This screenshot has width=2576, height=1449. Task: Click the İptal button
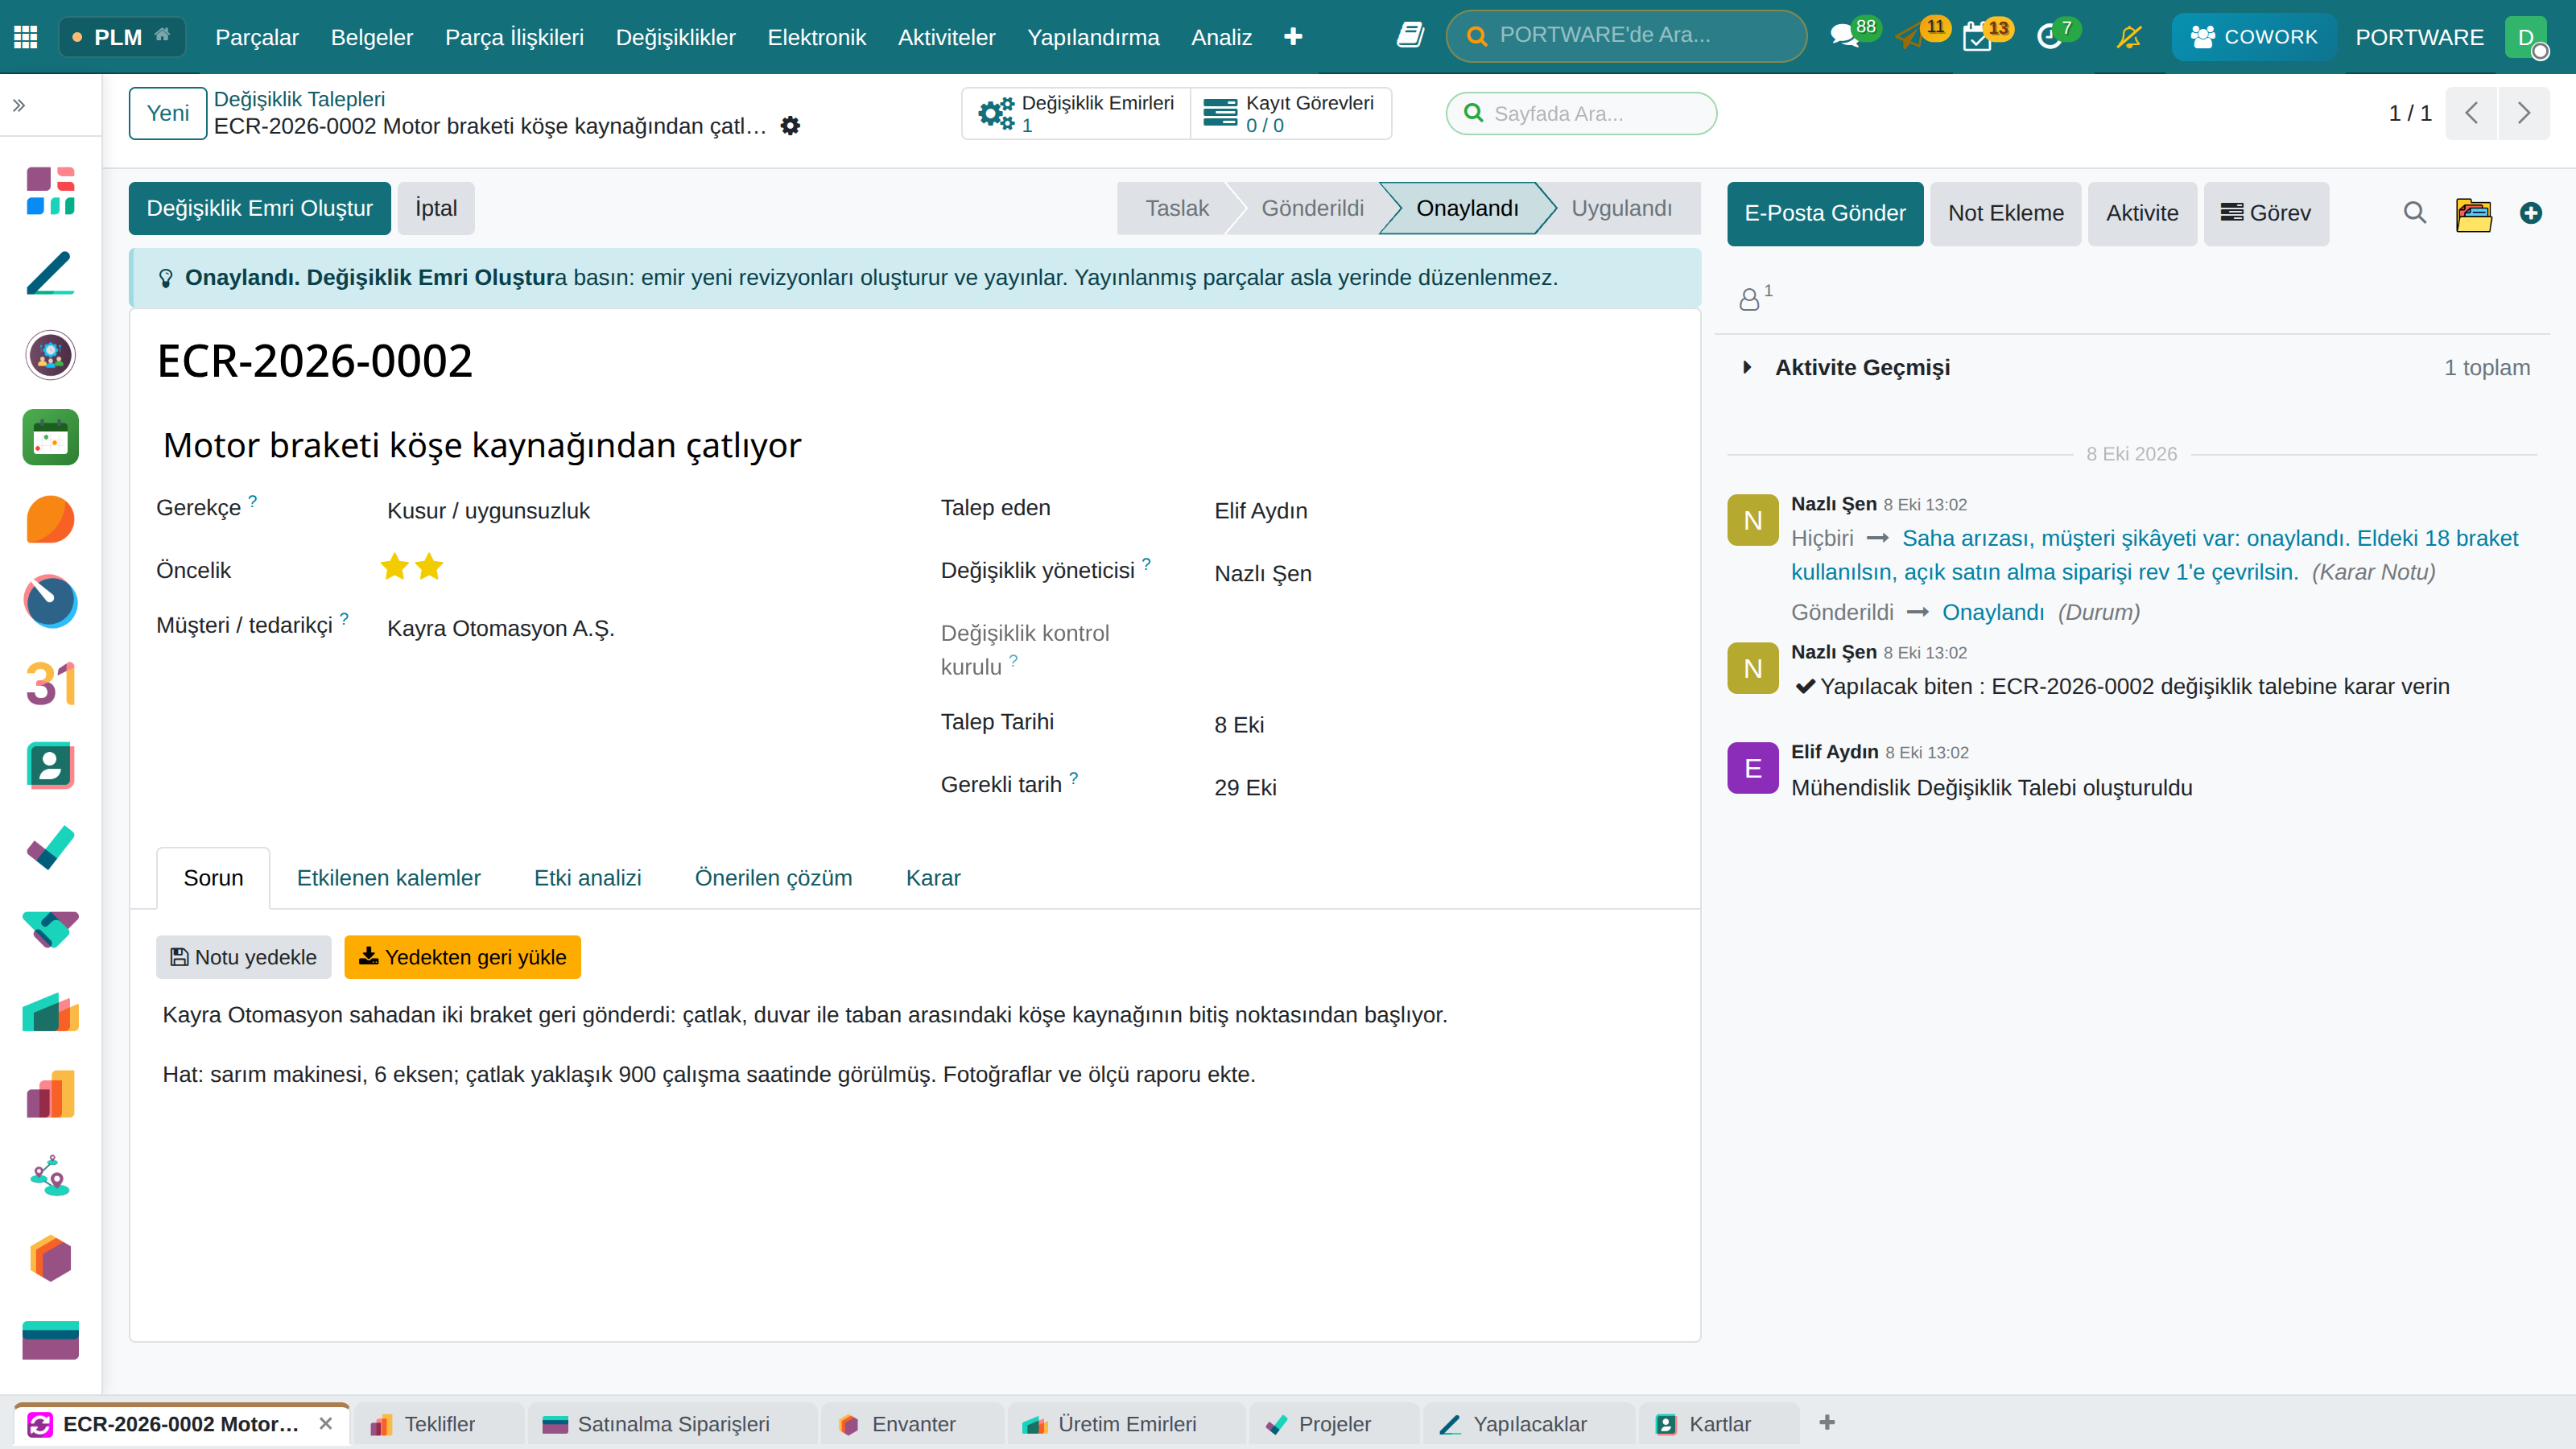pos(435,208)
